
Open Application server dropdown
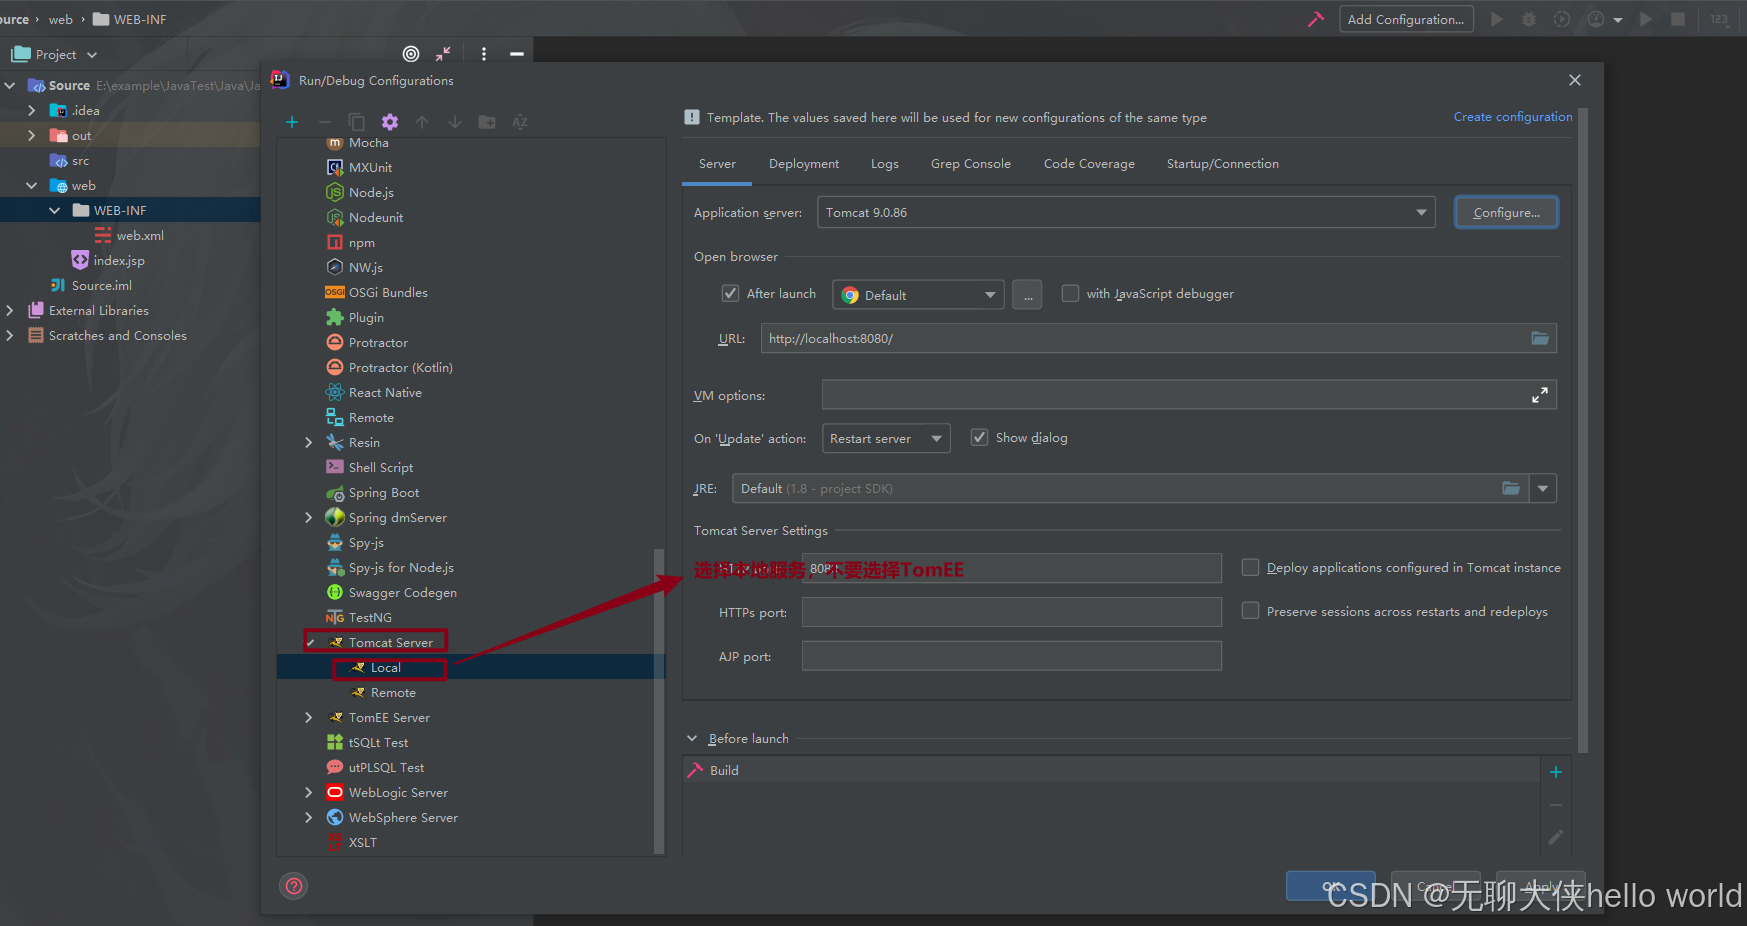point(1126,213)
